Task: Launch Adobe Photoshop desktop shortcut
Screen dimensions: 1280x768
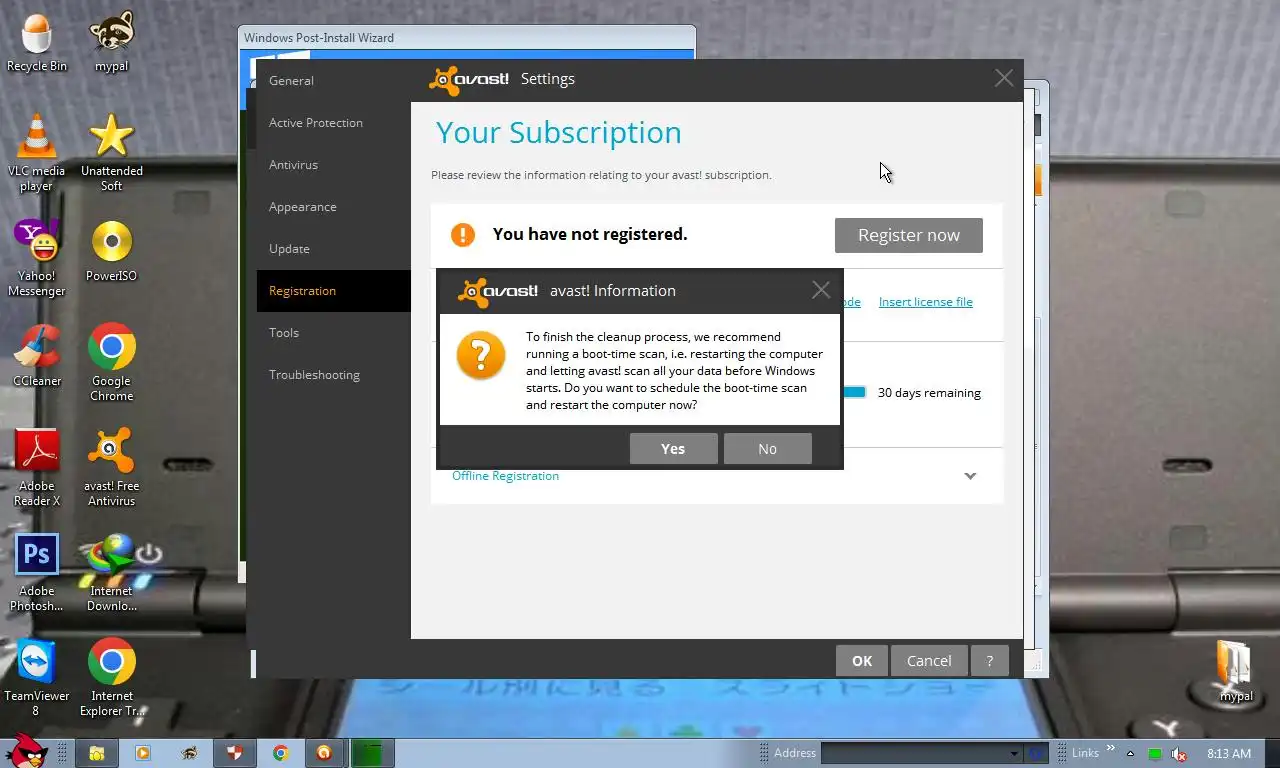Action: [x=37, y=573]
